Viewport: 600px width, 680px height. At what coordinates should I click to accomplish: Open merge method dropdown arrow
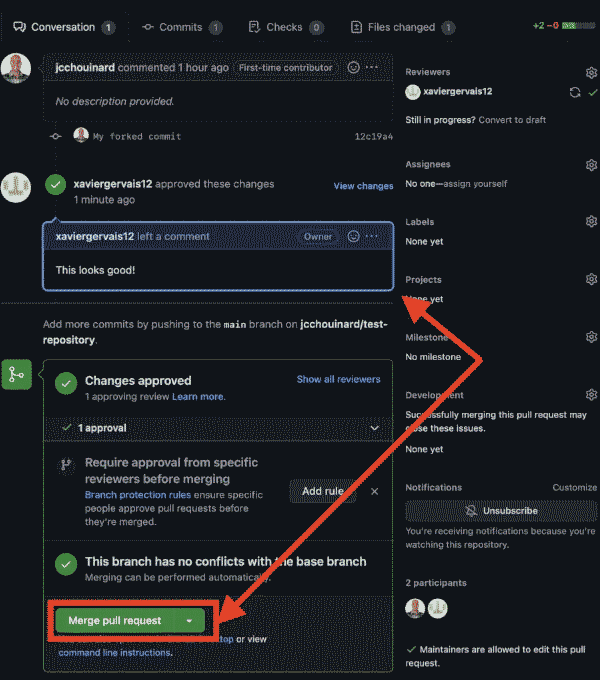coord(189,620)
